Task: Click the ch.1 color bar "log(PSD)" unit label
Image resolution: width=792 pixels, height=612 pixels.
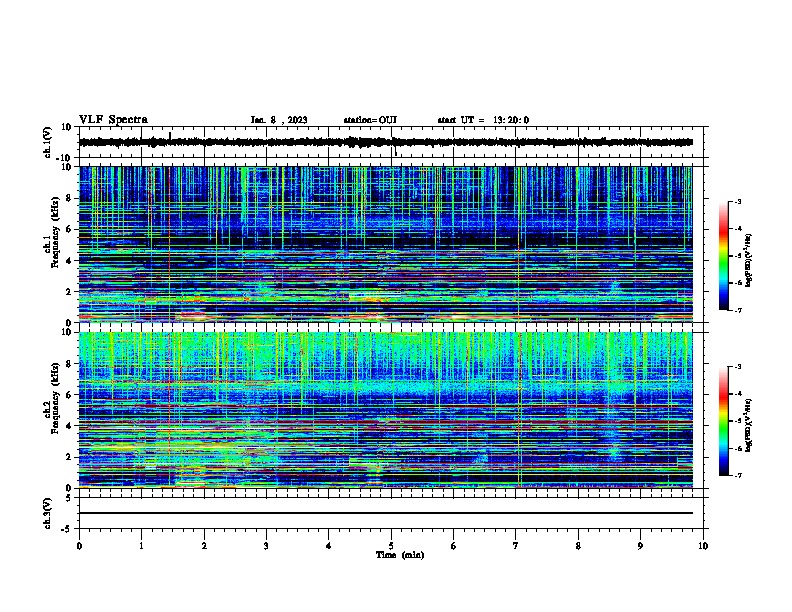Action: (x=749, y=260)
